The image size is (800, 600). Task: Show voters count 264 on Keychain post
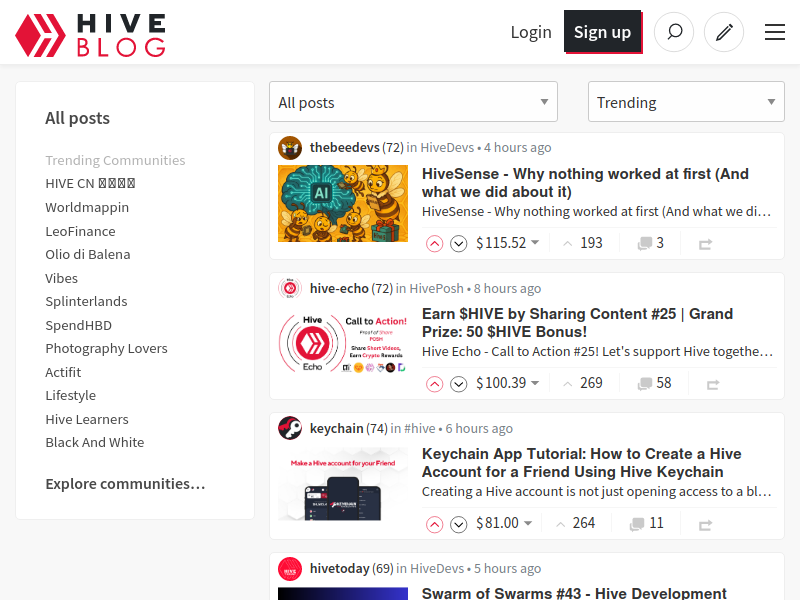576,523
